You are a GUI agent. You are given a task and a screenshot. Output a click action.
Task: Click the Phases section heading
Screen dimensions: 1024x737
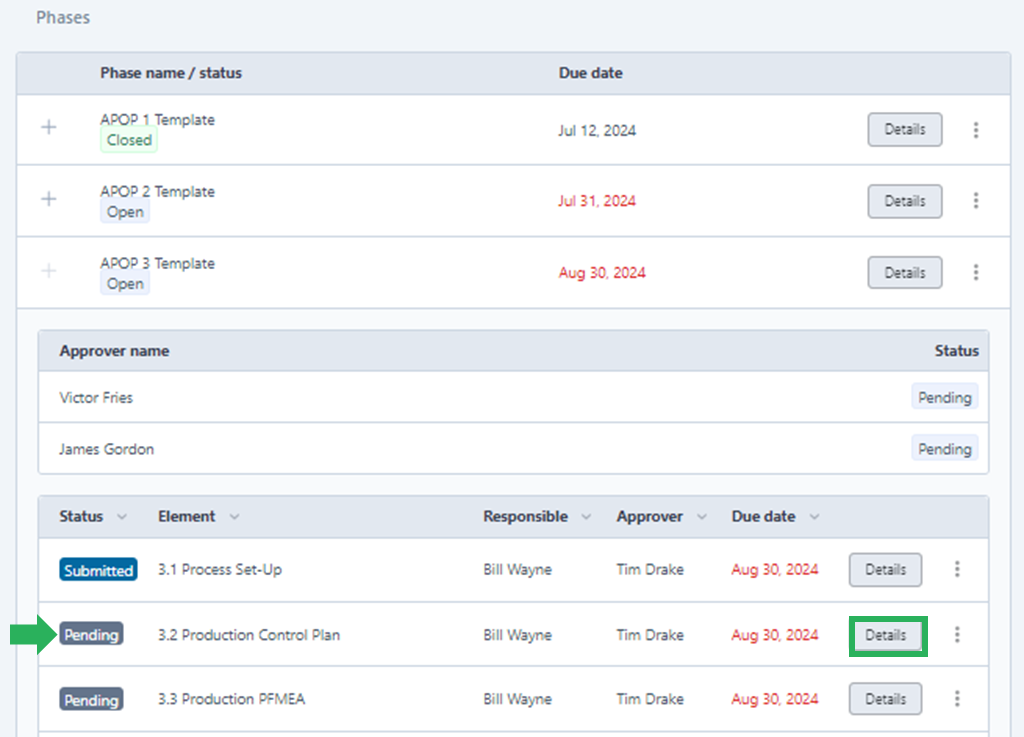63,18
